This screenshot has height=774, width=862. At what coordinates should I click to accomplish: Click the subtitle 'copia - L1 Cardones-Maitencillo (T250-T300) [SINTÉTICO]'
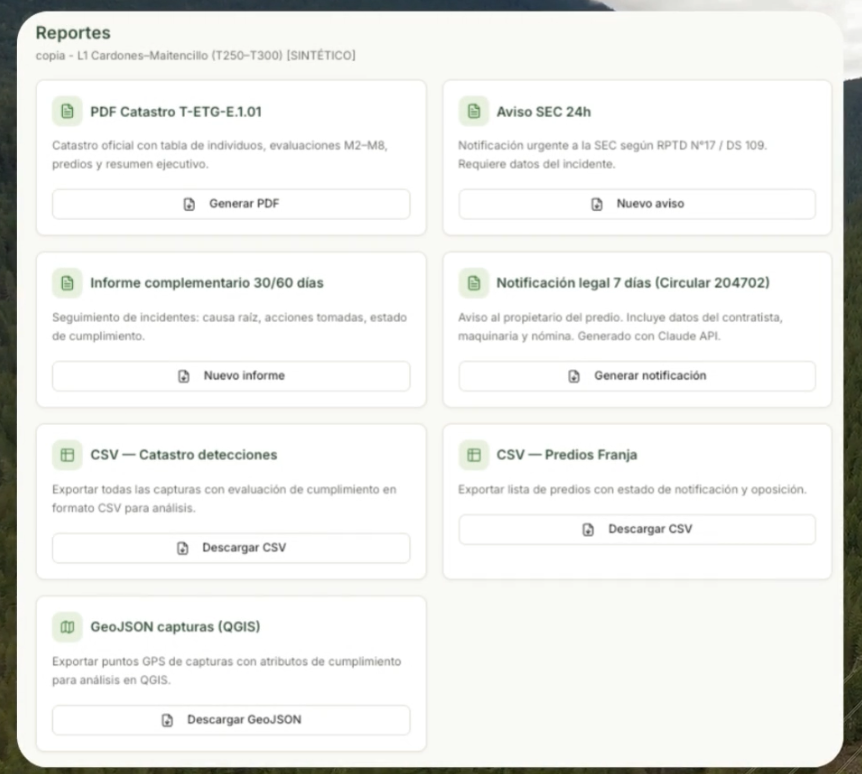click(196, 56)
